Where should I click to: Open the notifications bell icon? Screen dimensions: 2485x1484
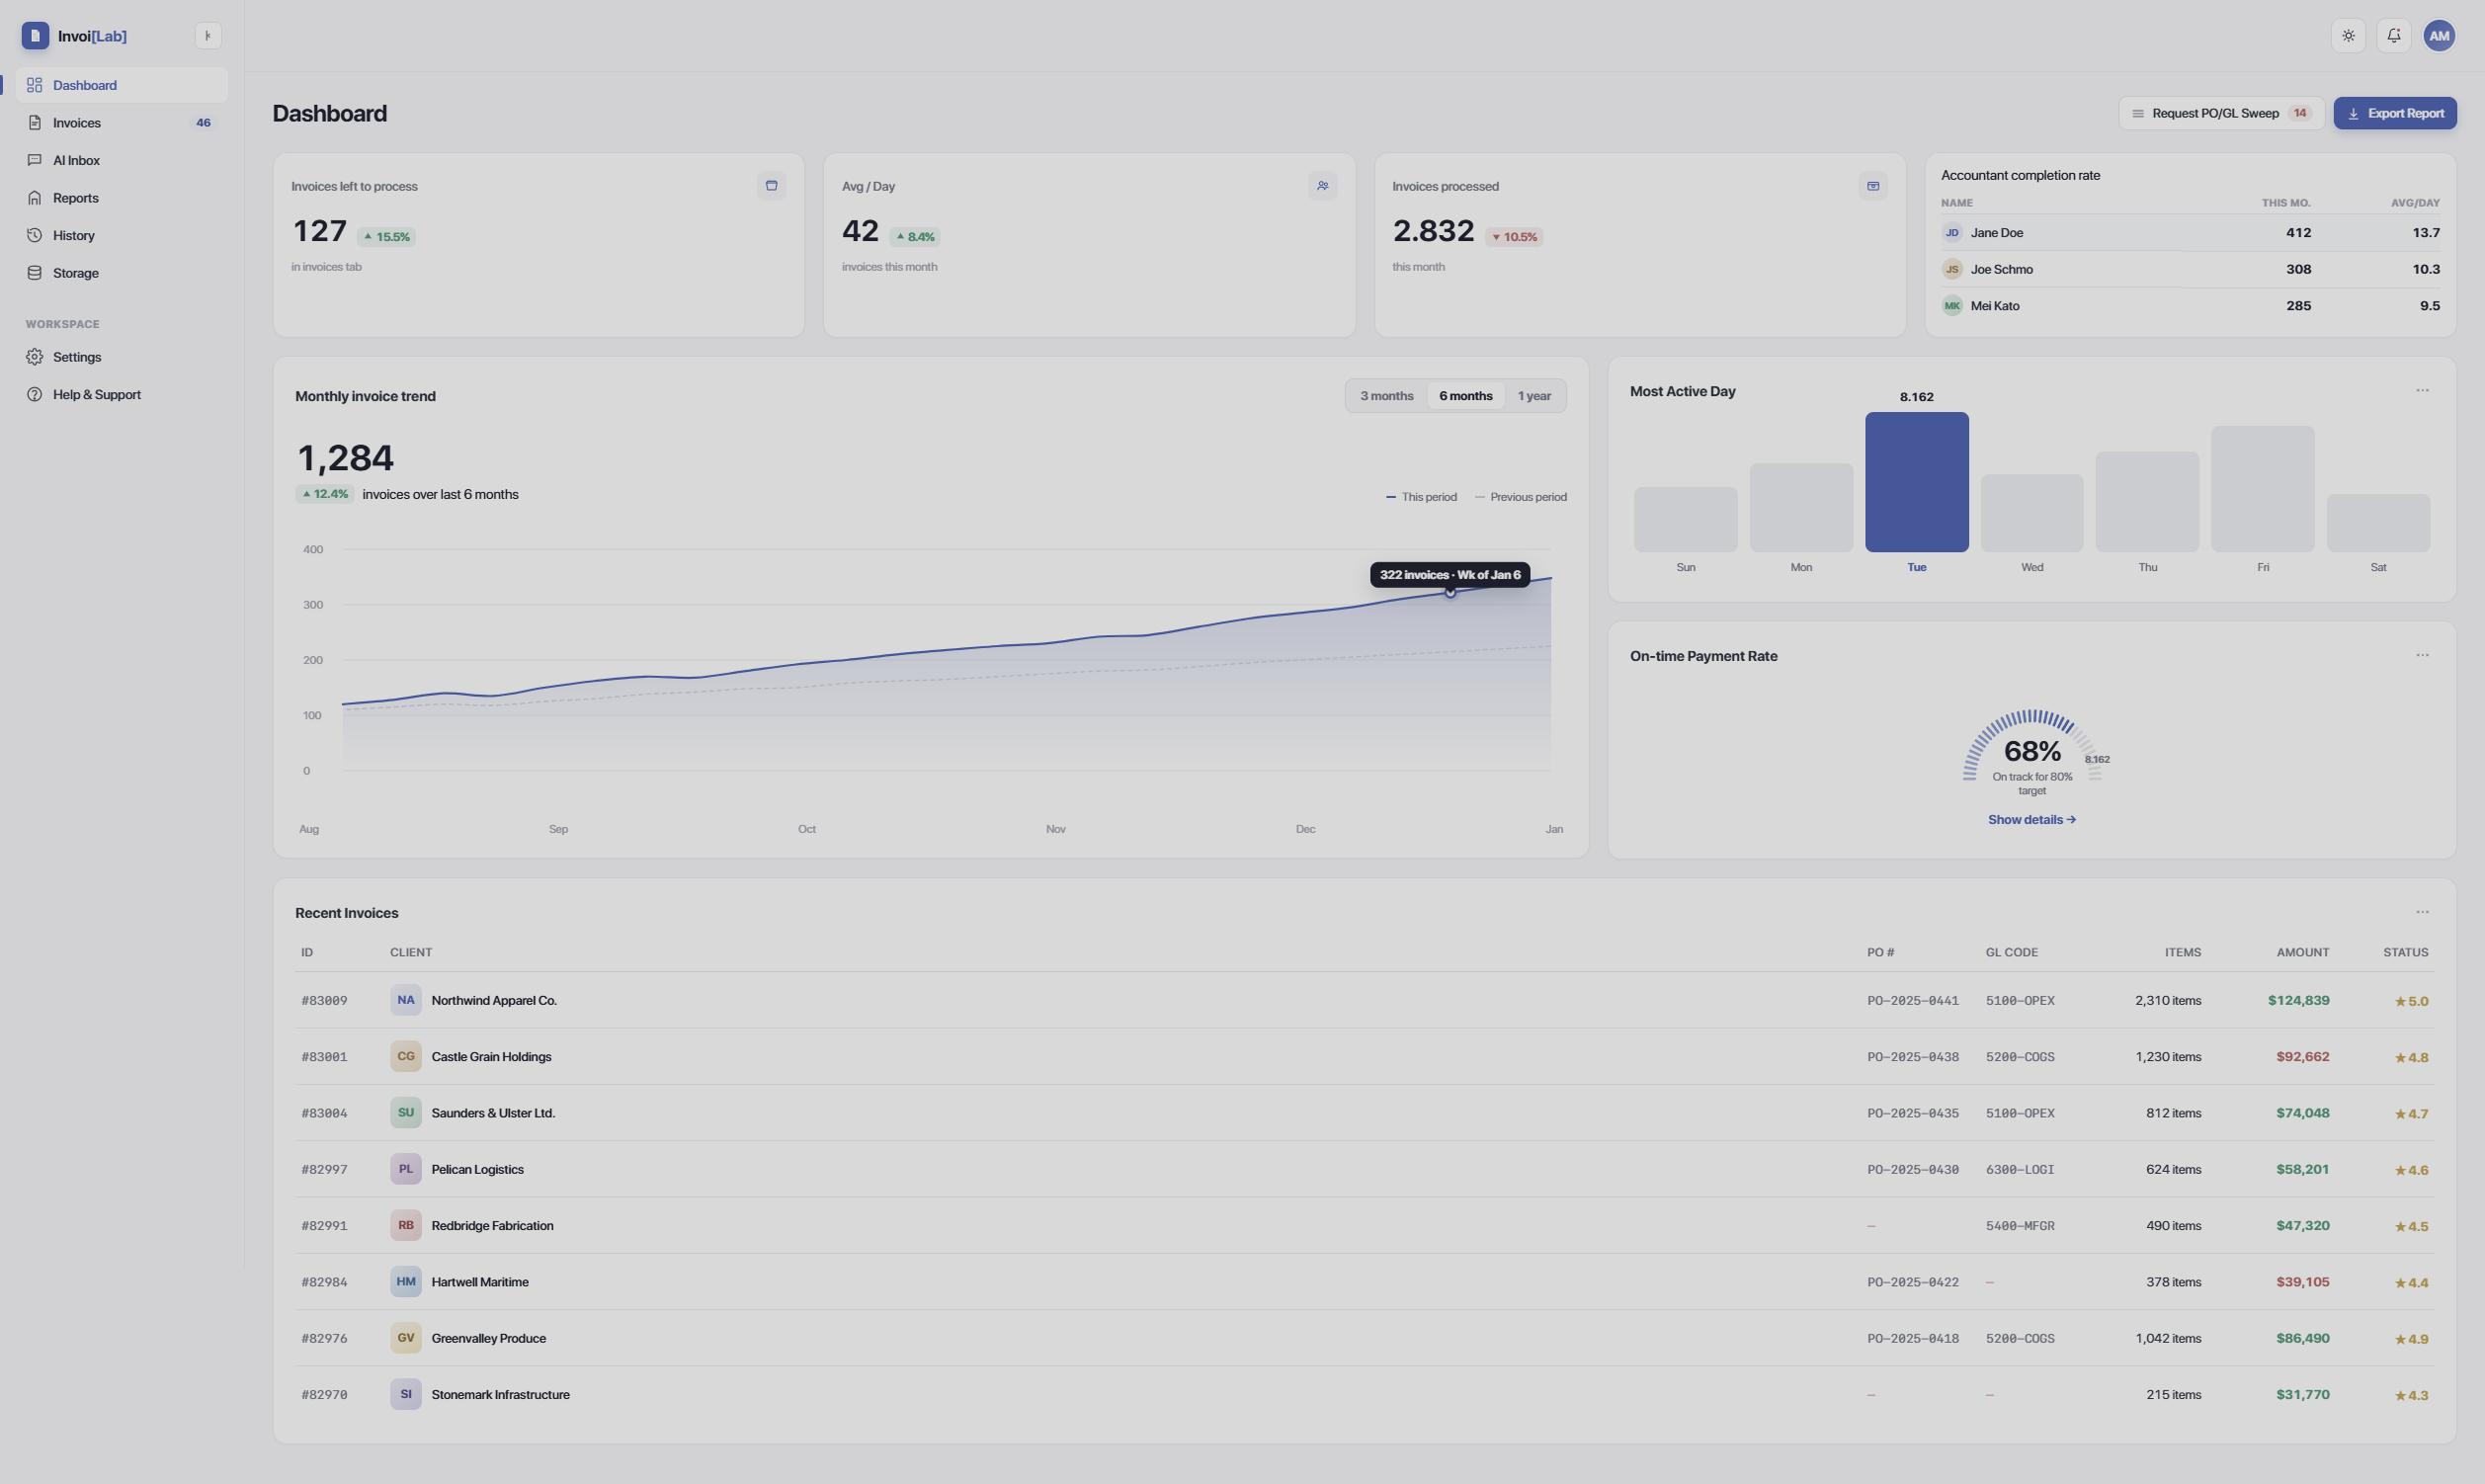click(2393, 36)
